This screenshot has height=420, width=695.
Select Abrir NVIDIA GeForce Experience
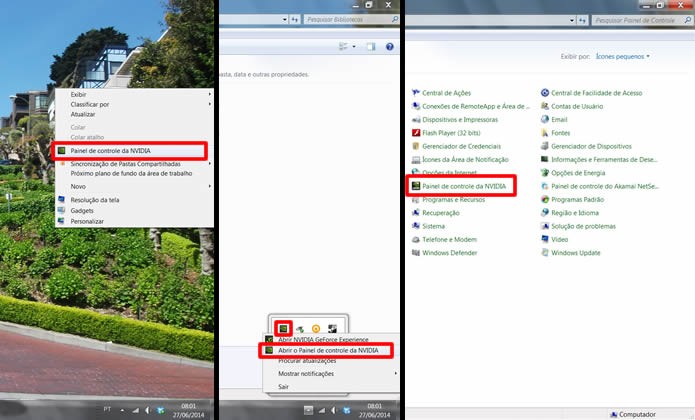pyautogui.click(x=323, y=339)
